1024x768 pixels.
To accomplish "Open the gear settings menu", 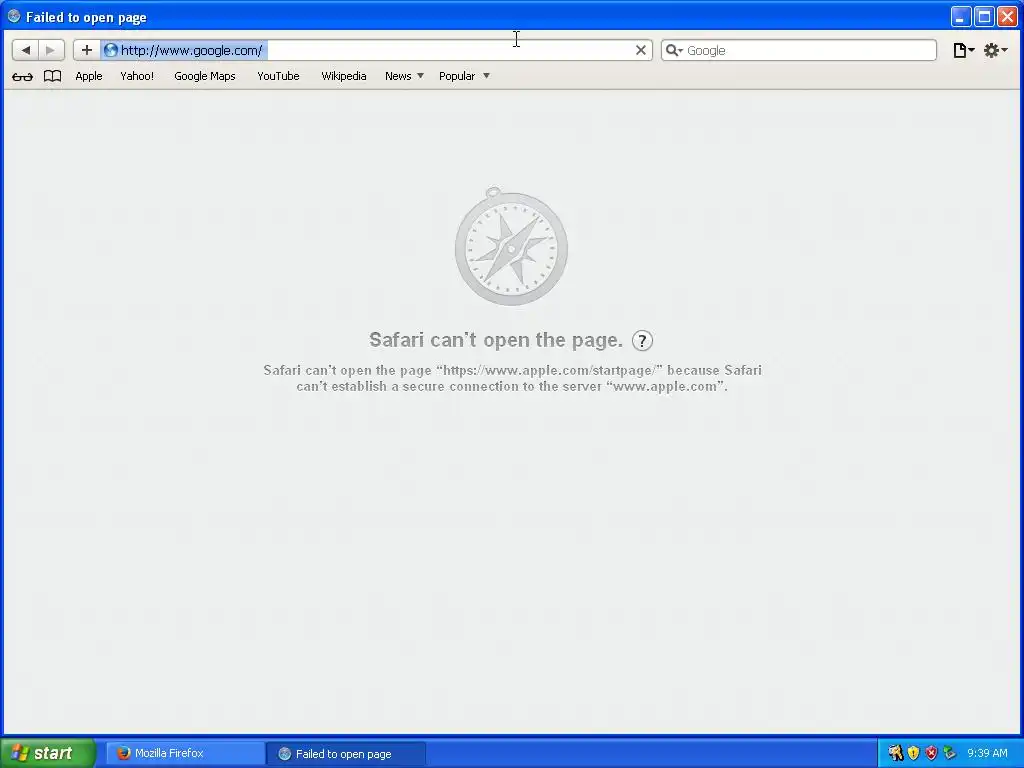I will click(995, 50).
